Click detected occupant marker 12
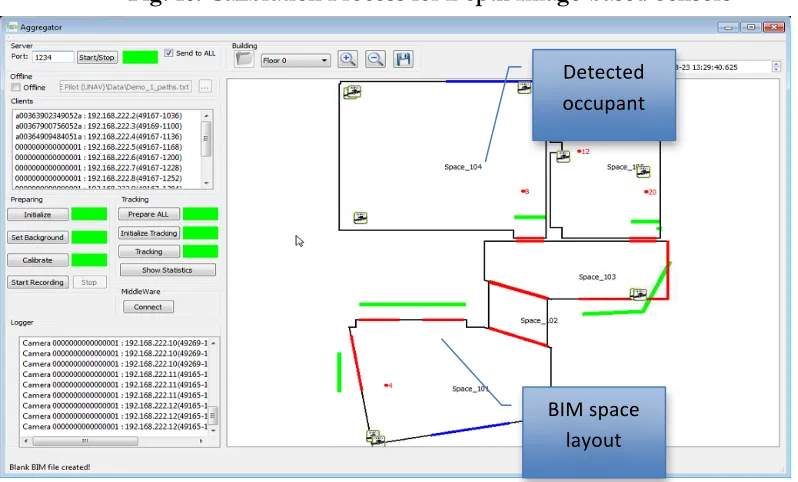 583,152
